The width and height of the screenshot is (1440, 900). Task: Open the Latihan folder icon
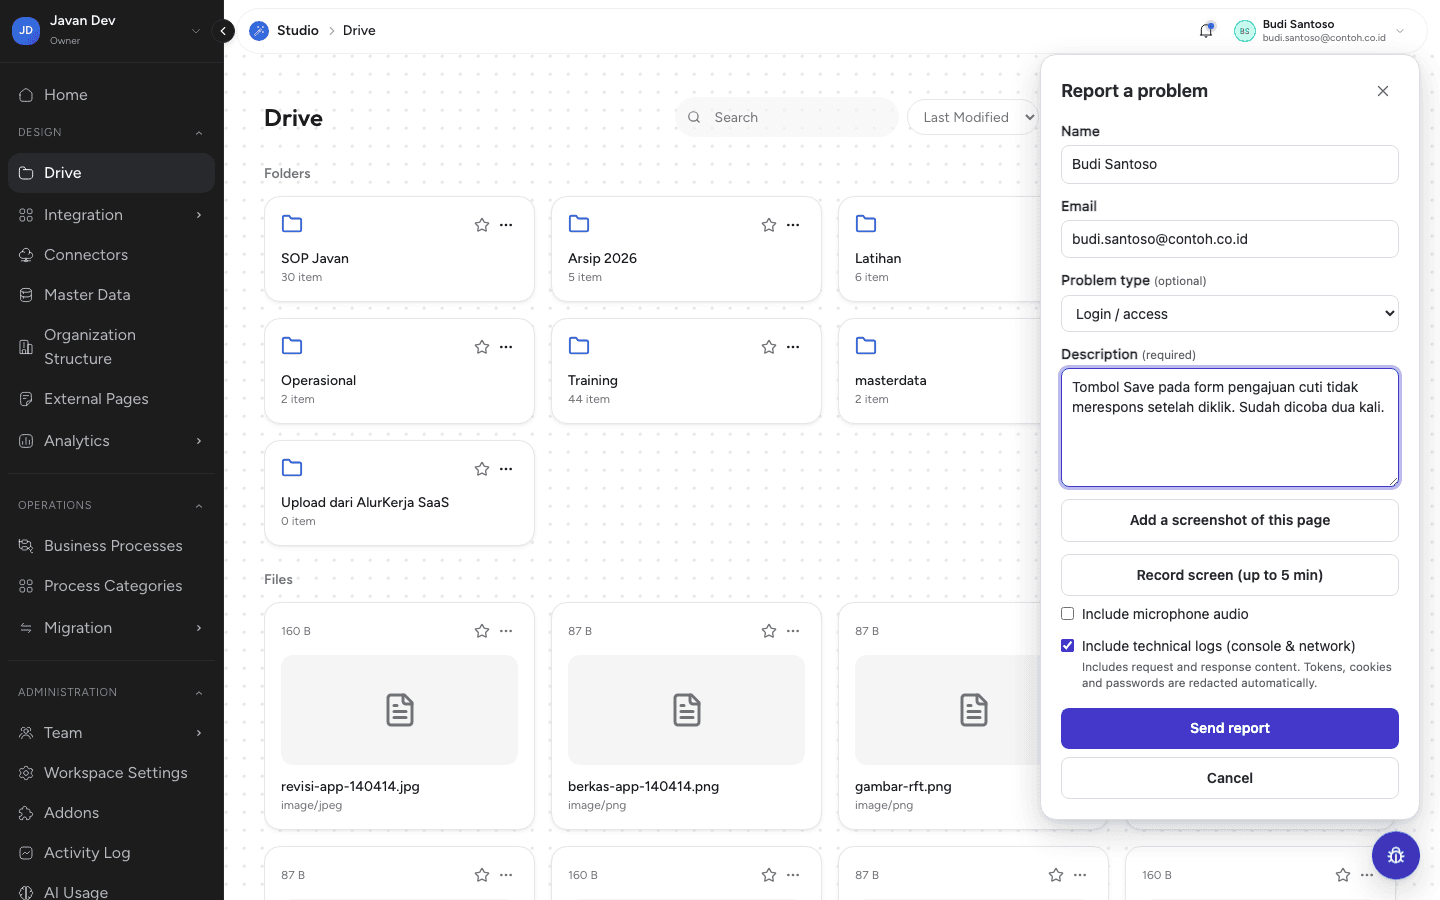coord(866,224)
